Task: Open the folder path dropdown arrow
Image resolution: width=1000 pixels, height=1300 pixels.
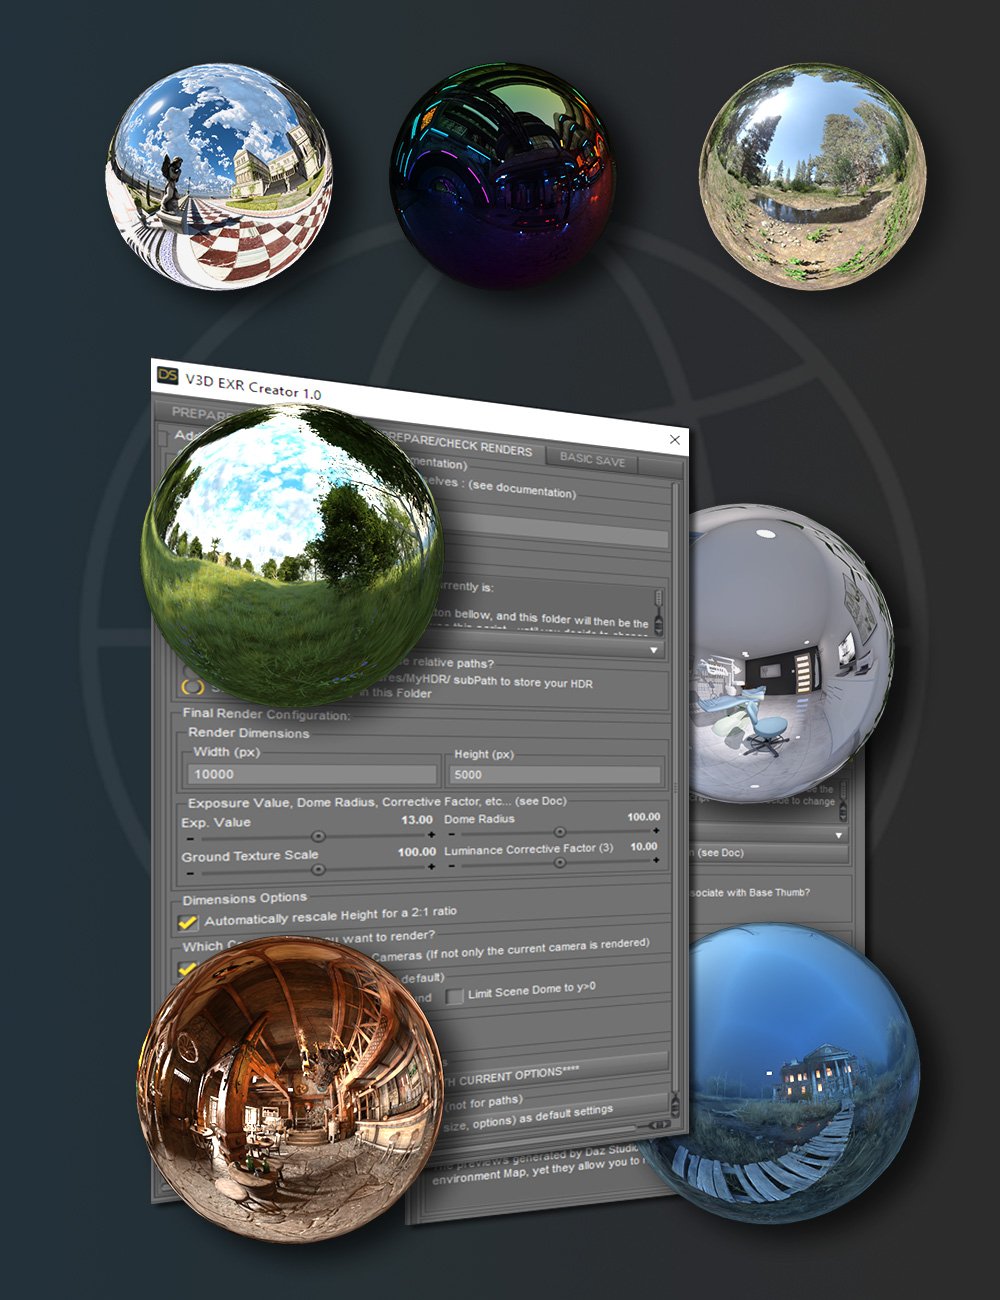Action: coord(652,649)
